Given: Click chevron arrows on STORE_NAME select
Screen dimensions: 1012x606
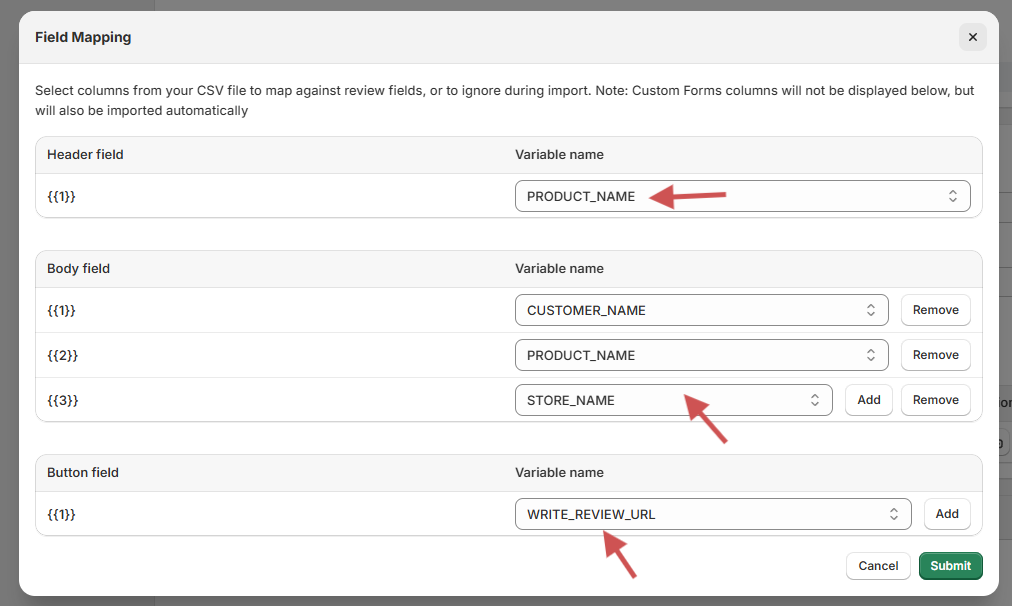Looking at the screenshot, I should (x=814, y=400).
